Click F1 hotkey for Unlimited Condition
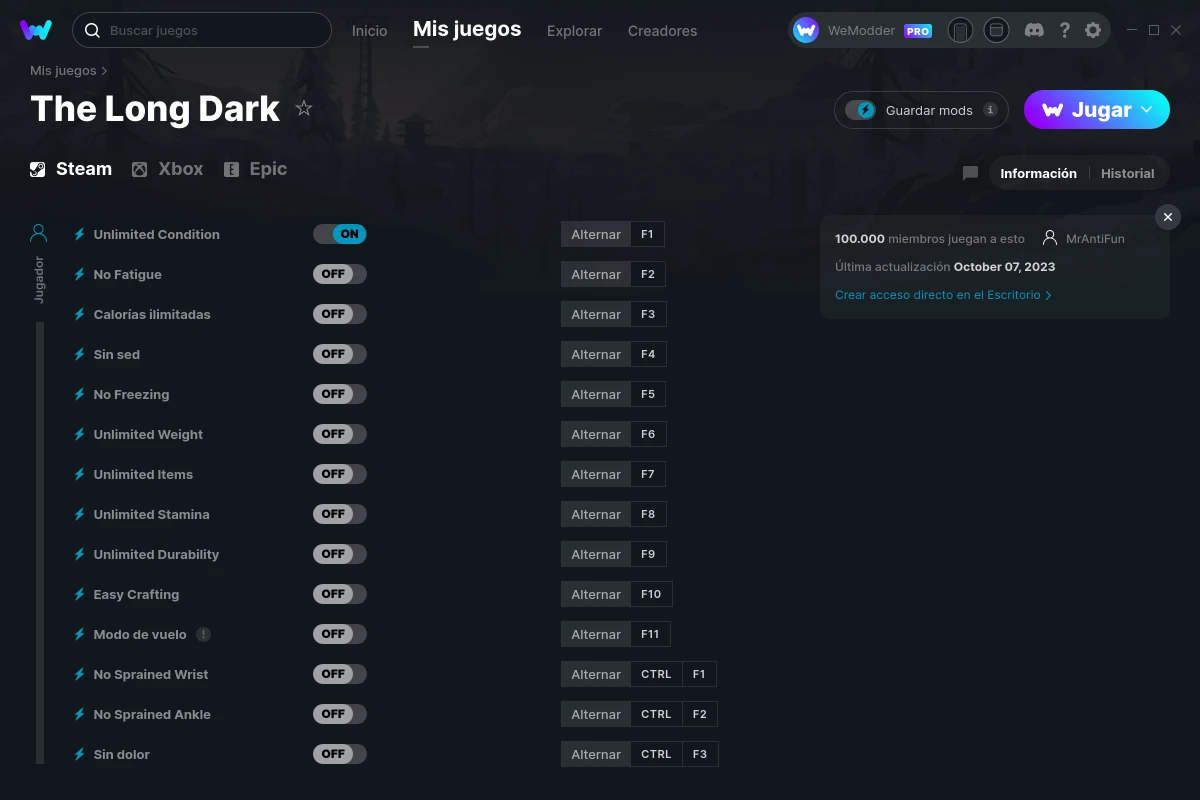 (x=647, y=234)
